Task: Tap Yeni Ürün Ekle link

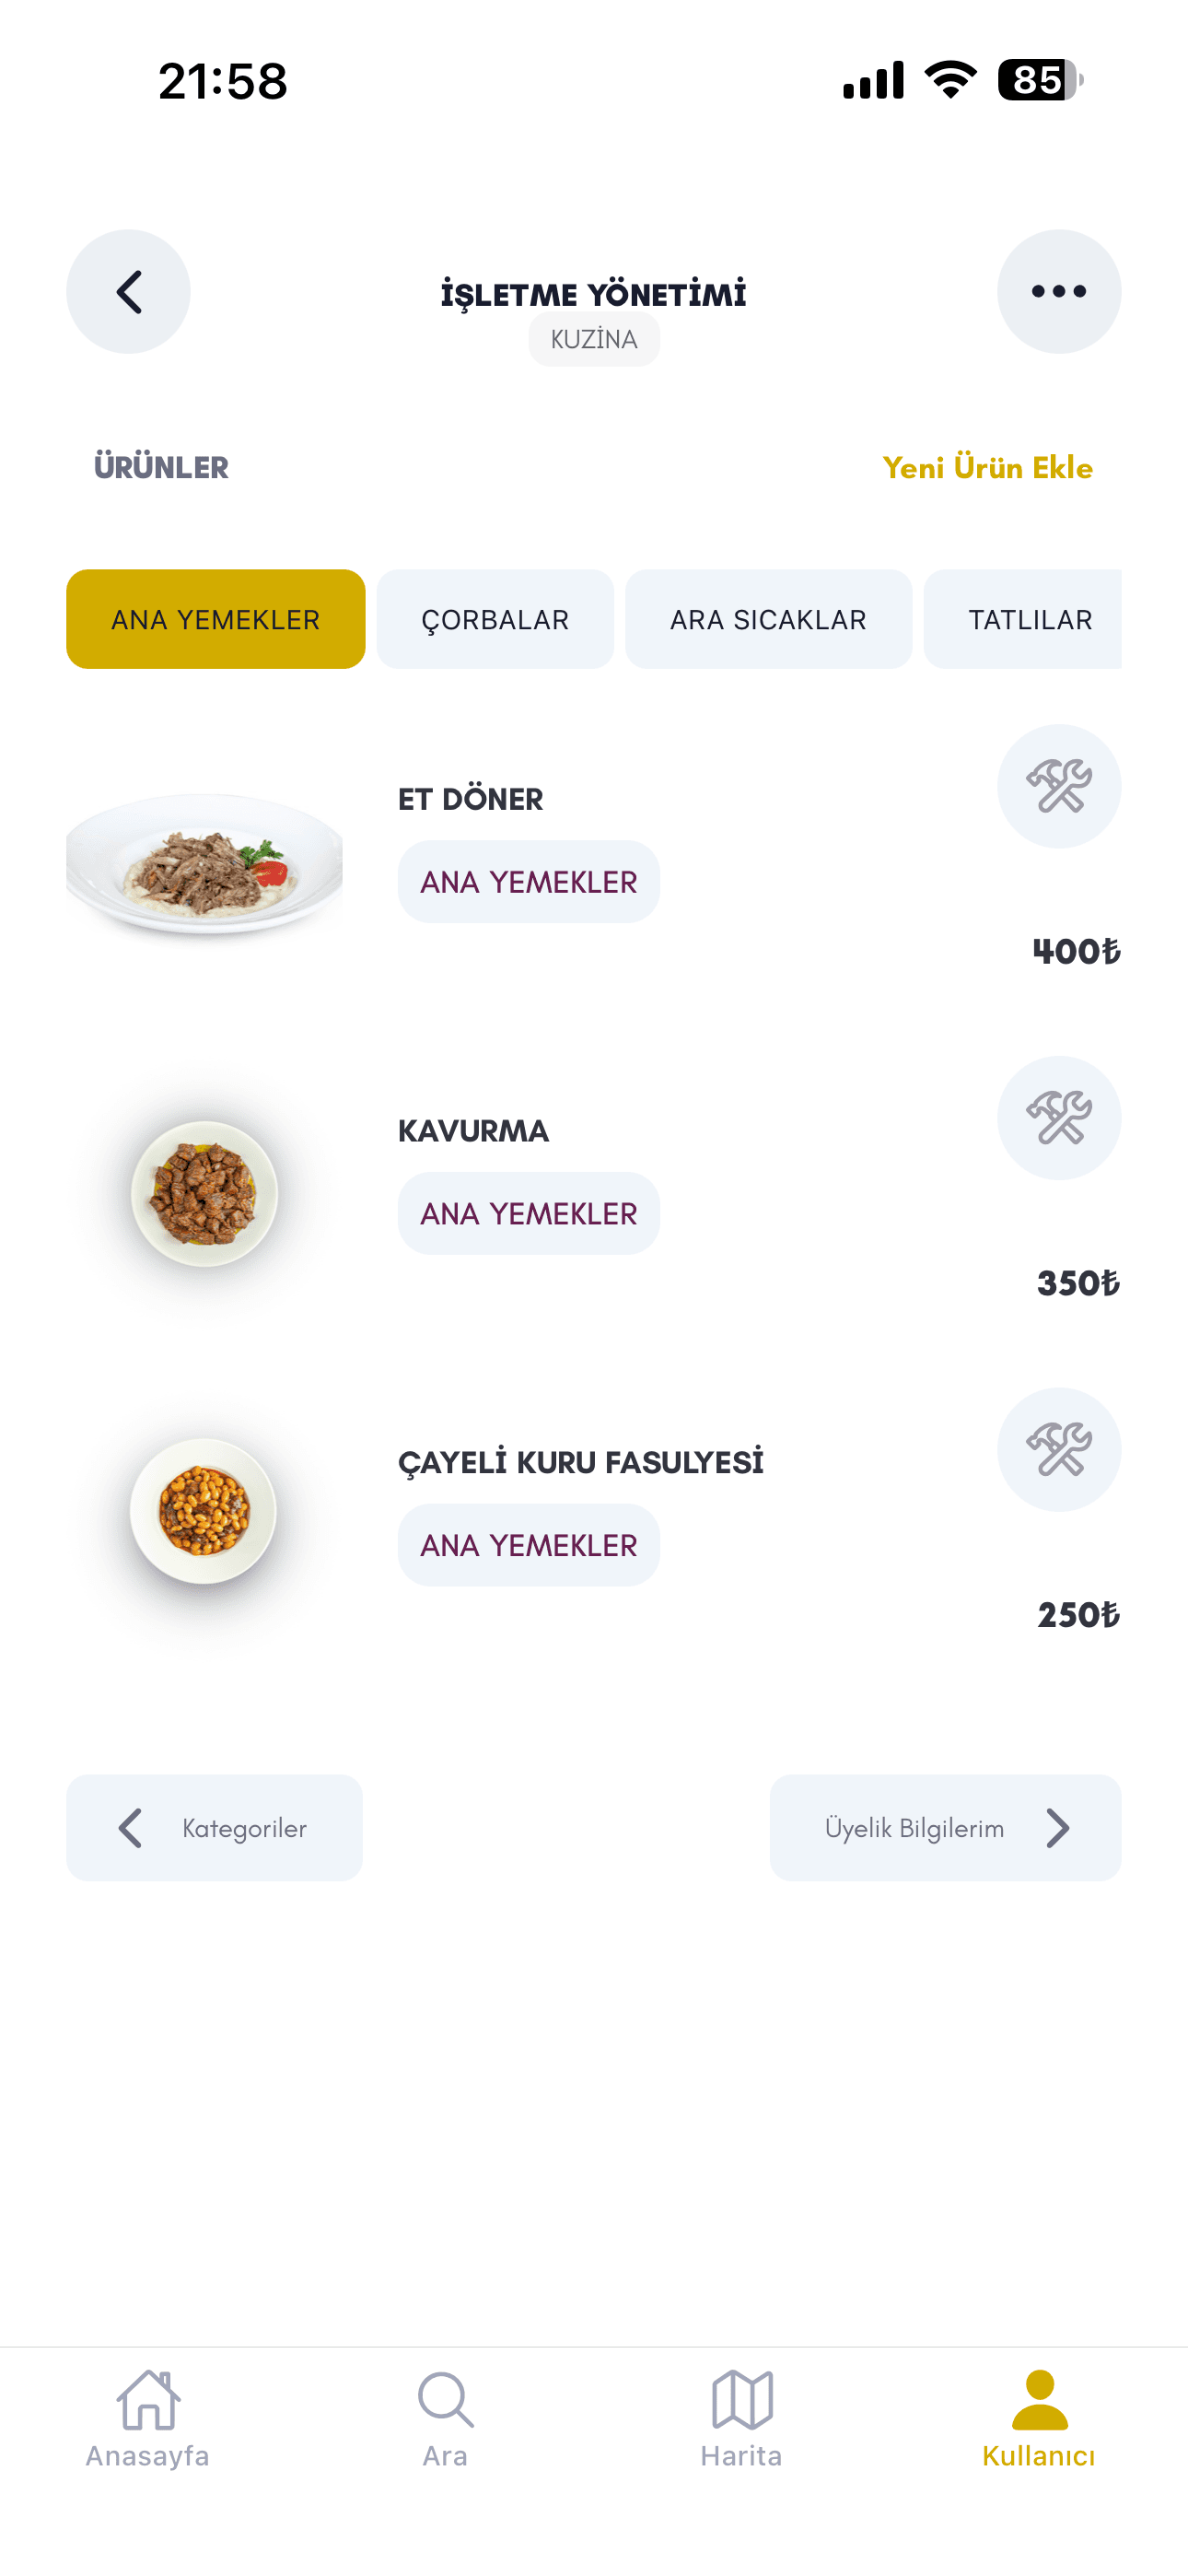Action: (x=987, y=467)
